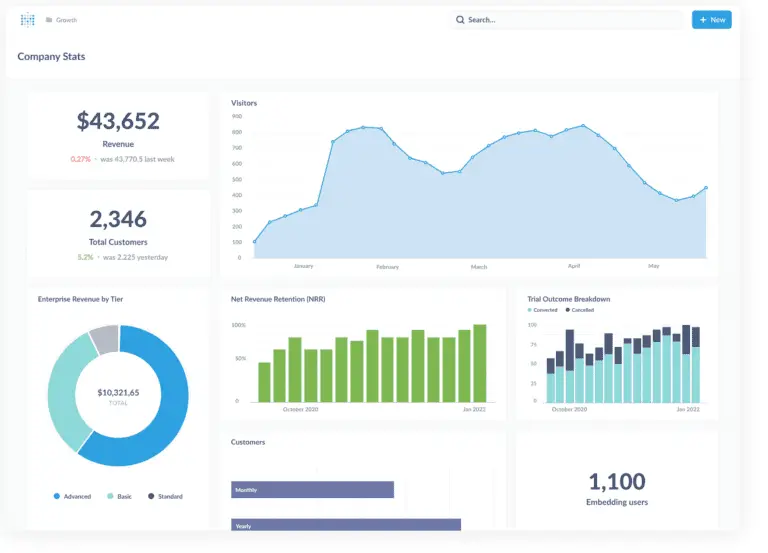Click the January label on Visitors axis
This screenshot has height=553, width=768.
(303, 266)
